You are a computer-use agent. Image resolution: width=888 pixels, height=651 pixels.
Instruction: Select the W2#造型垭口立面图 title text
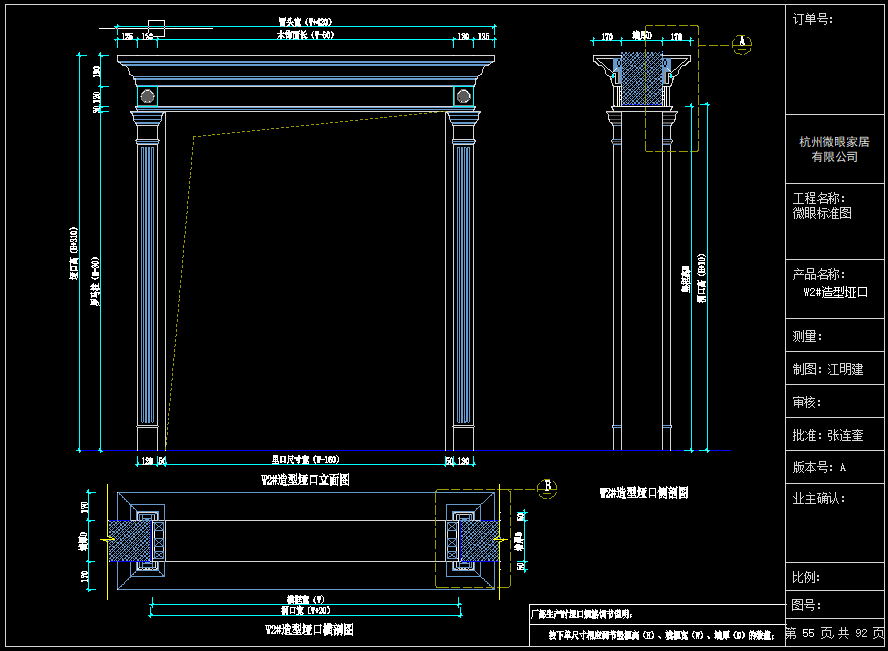305,480
